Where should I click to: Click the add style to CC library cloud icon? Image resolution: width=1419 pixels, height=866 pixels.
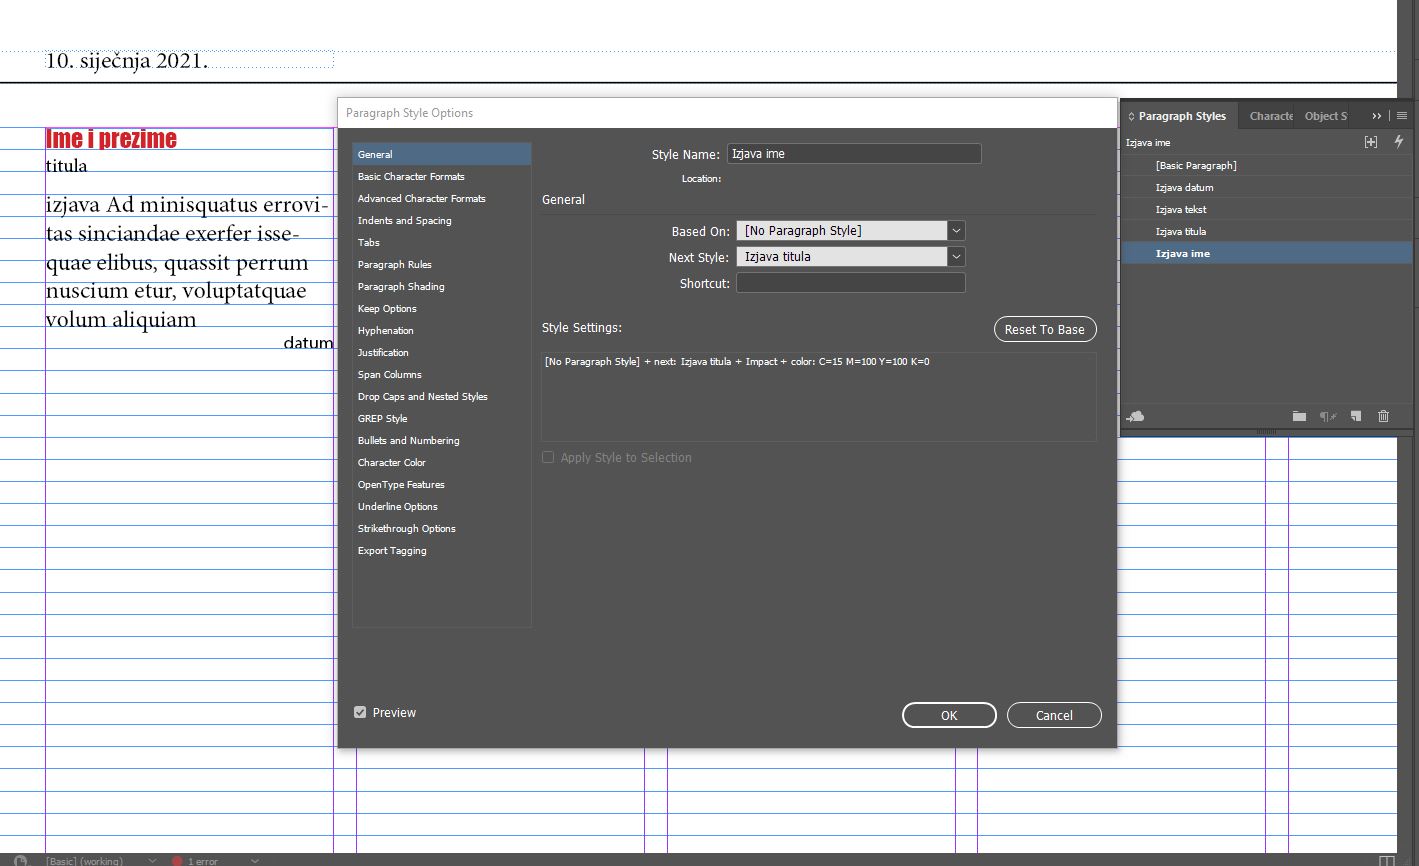point(1135,416)
